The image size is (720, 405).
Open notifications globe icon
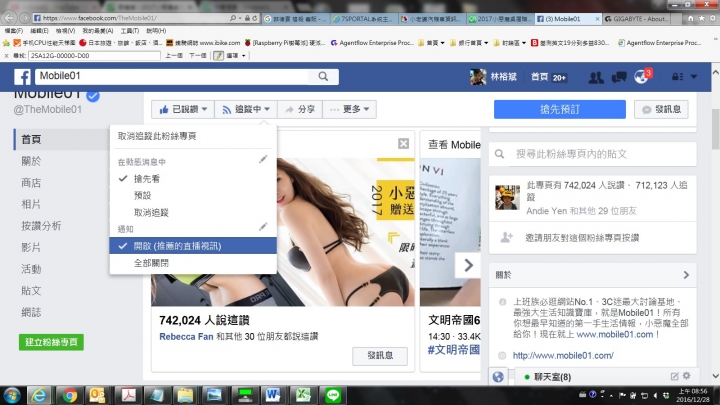coord(641,77)
